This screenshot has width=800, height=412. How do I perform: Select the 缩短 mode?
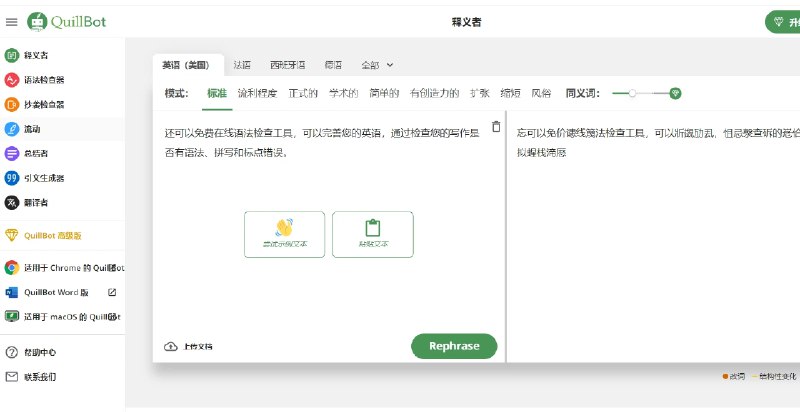511,93
